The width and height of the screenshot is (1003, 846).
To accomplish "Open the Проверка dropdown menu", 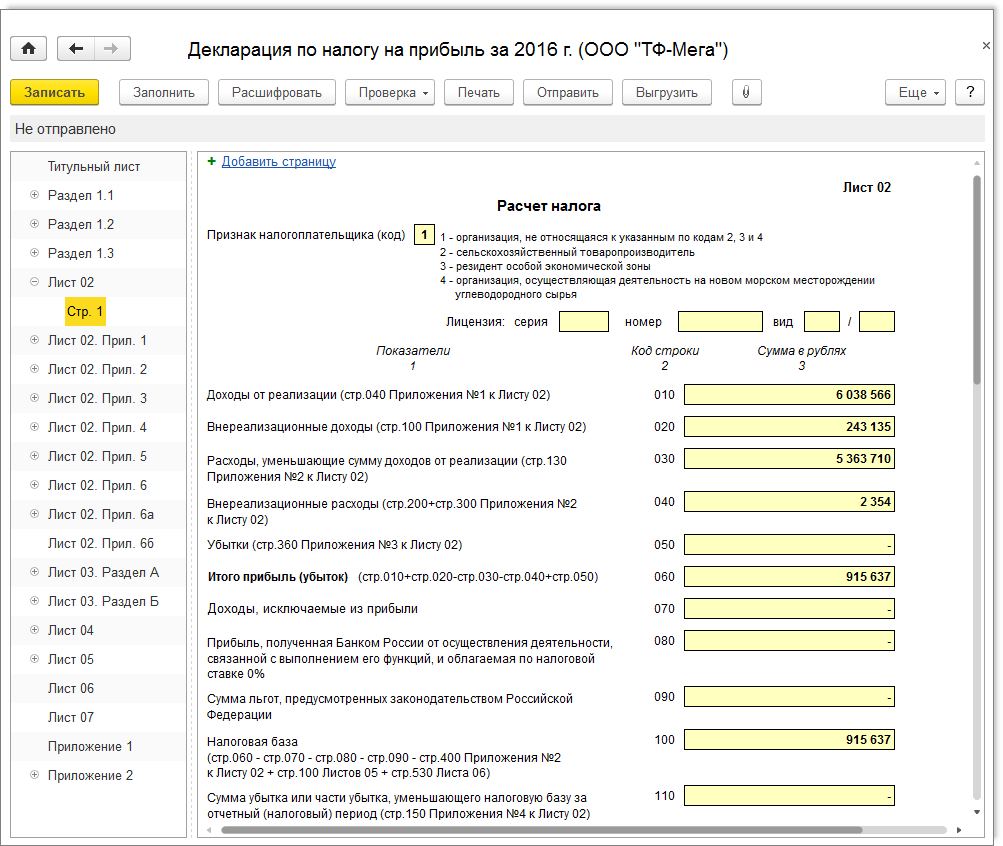I will [x=389, y=92].
